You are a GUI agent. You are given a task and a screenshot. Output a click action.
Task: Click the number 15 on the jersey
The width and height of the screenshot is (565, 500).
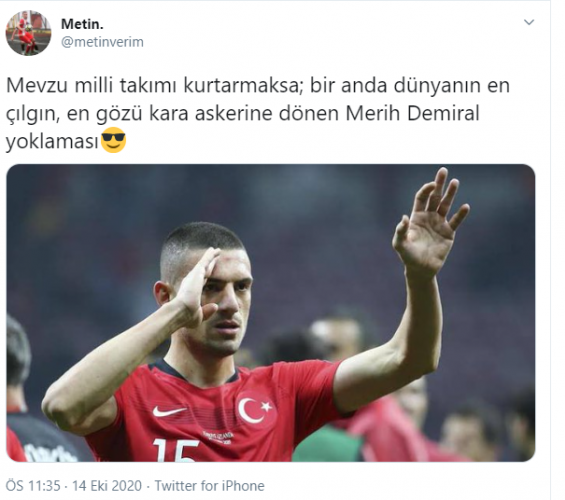(x=176, y=450)
